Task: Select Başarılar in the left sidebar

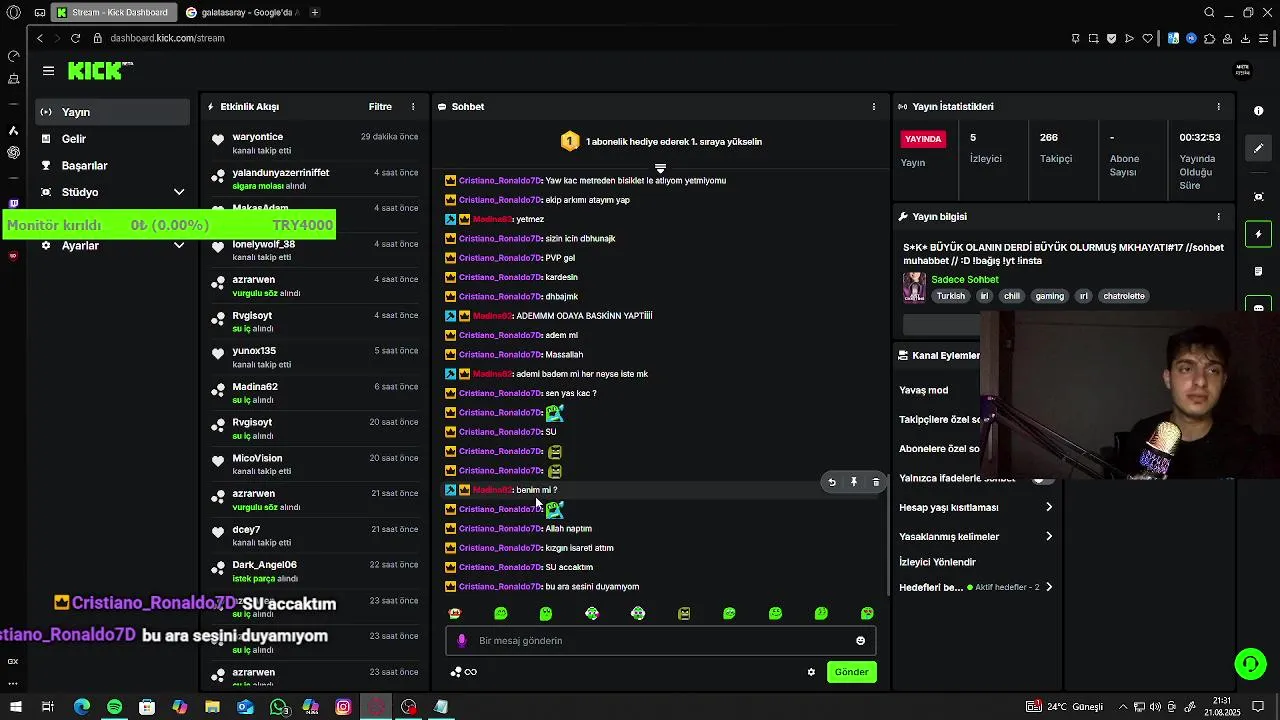Action: tap(112, 165)
